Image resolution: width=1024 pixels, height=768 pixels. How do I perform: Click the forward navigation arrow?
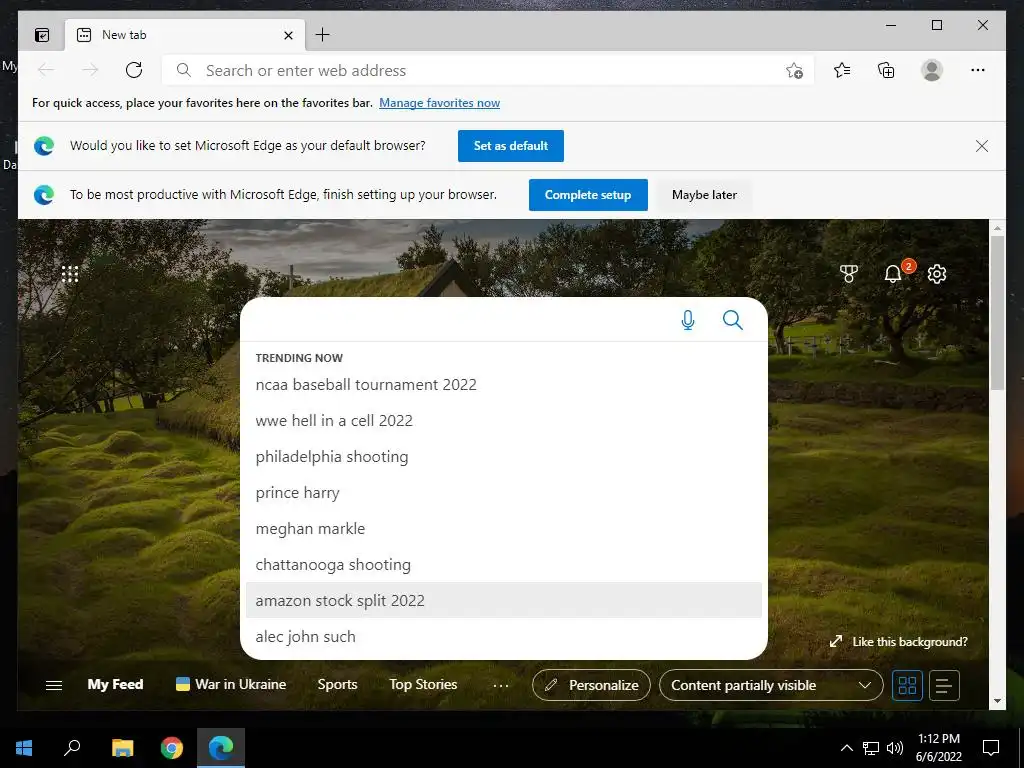coord(90,70)
